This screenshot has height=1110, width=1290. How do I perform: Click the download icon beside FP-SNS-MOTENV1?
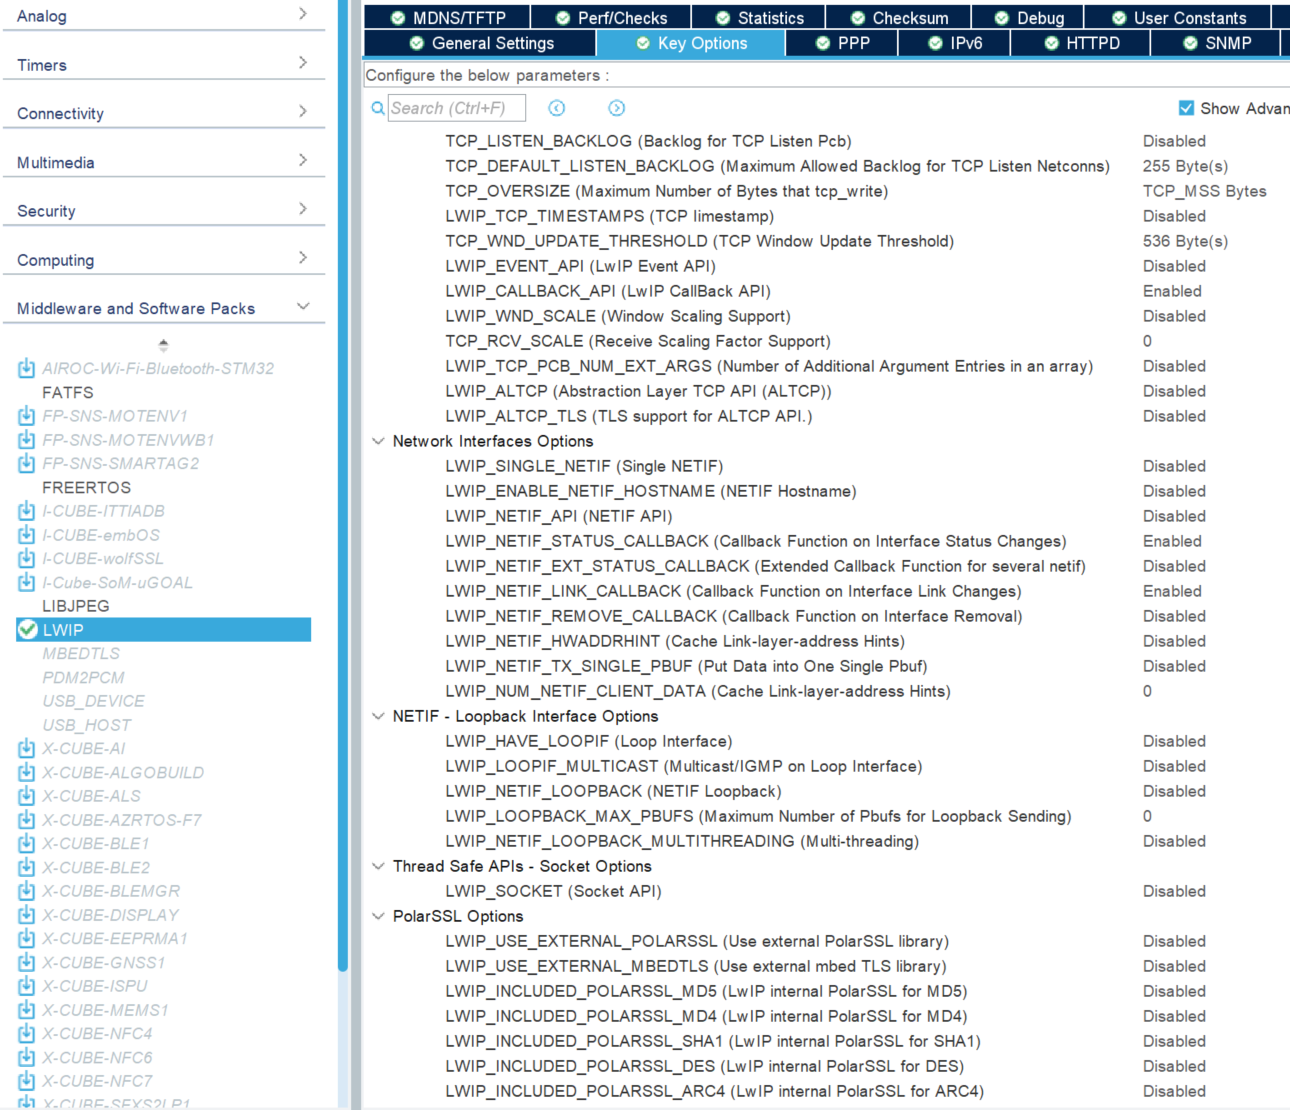[25, 415]
